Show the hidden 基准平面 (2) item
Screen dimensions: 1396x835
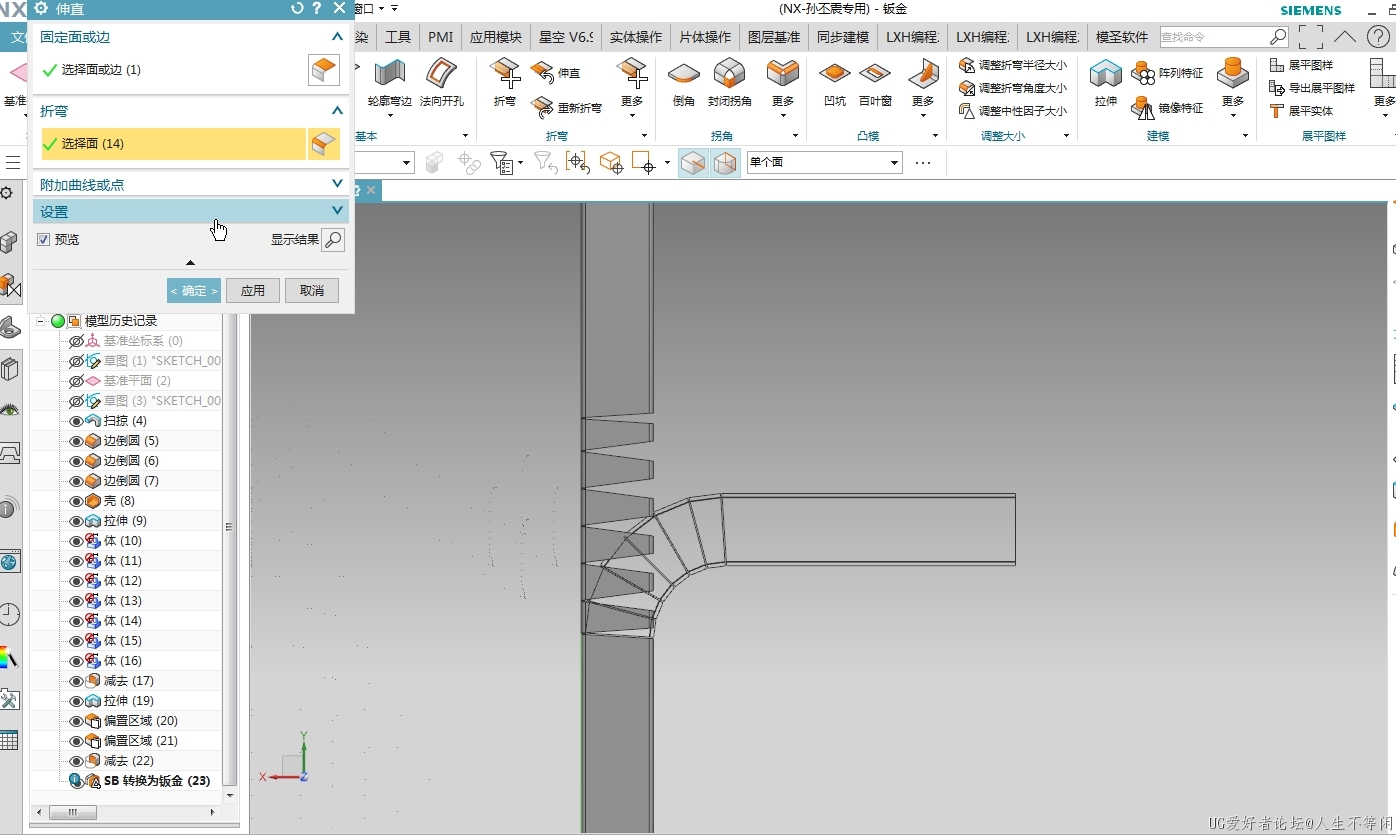click(x=76, y=381)
